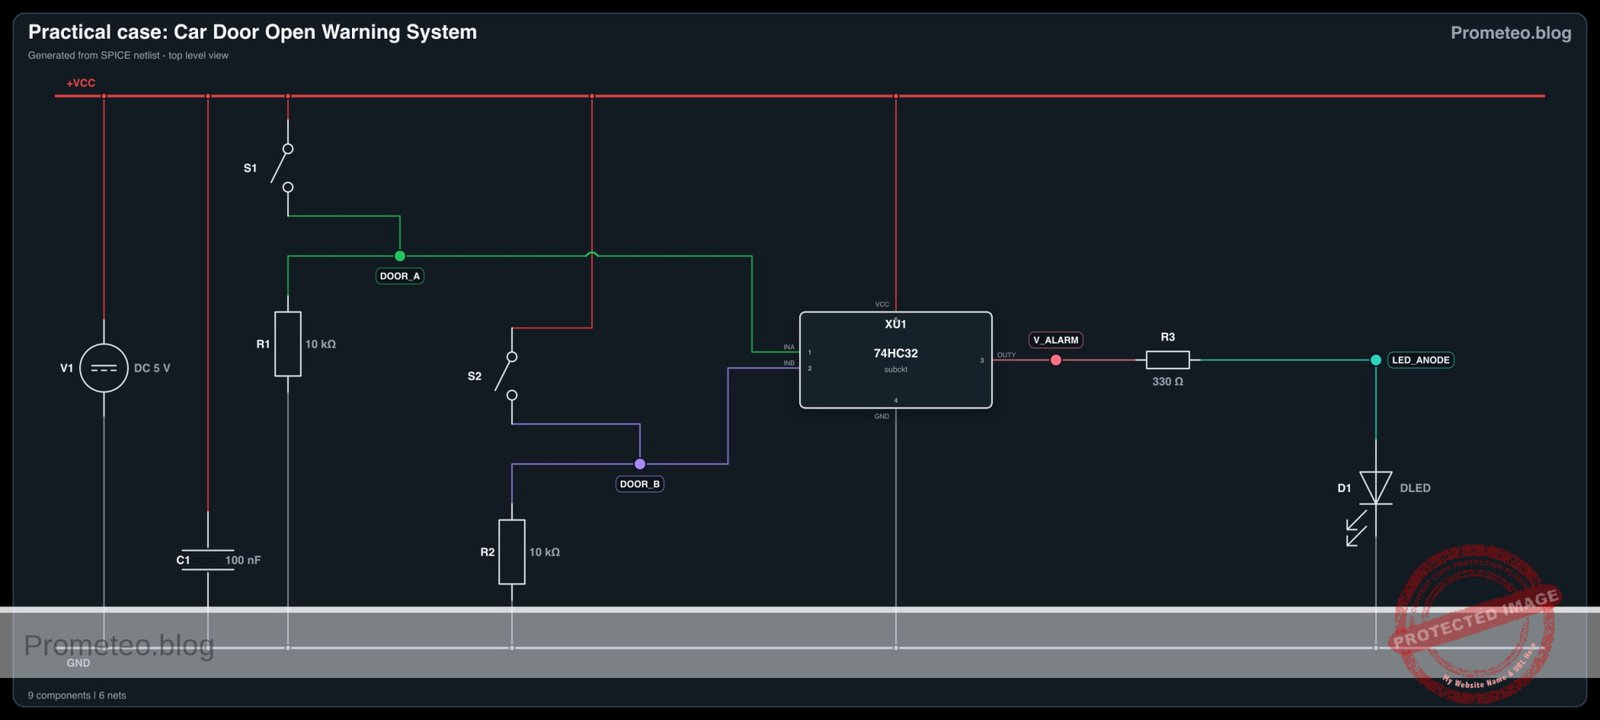Click the +VCC rail label
Viewport: 1600px width, 720px height.
81,83
